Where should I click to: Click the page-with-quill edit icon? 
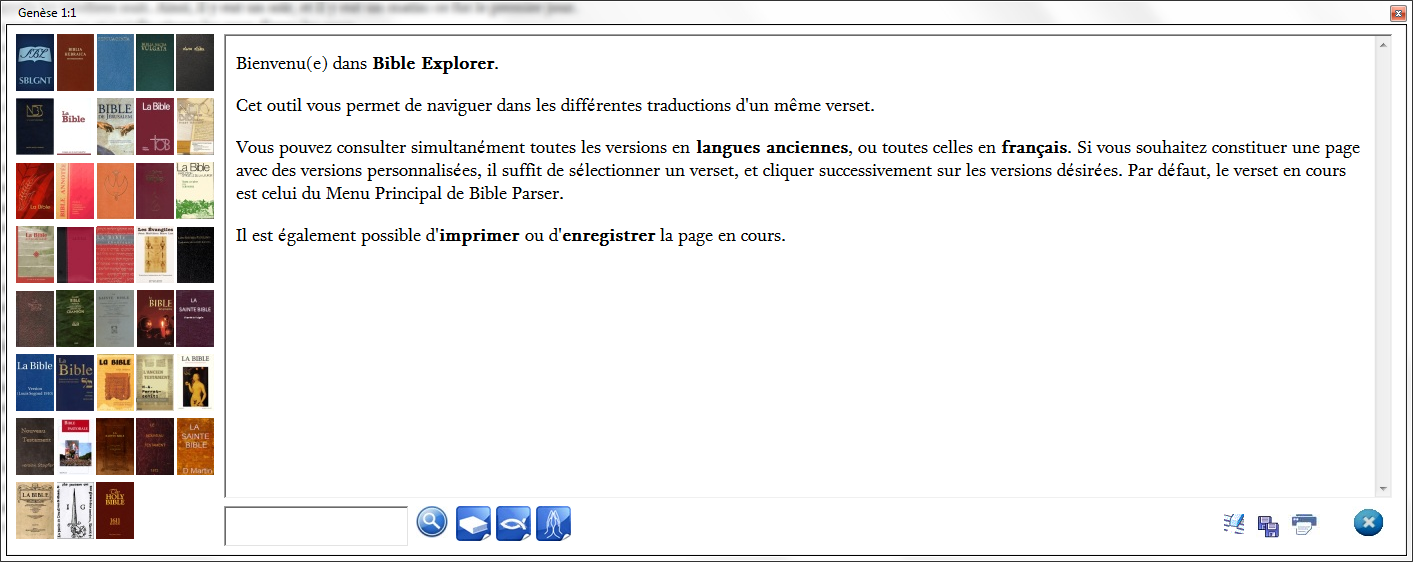1234,523
